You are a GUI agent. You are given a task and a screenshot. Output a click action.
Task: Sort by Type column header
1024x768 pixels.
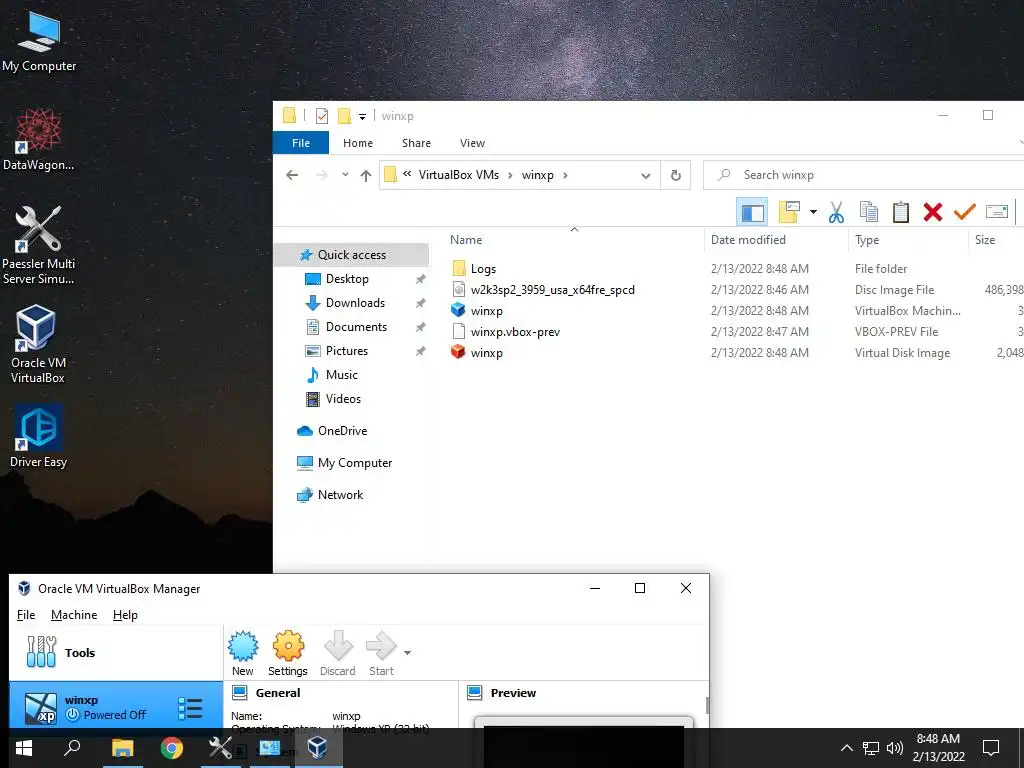pos(908,240)
